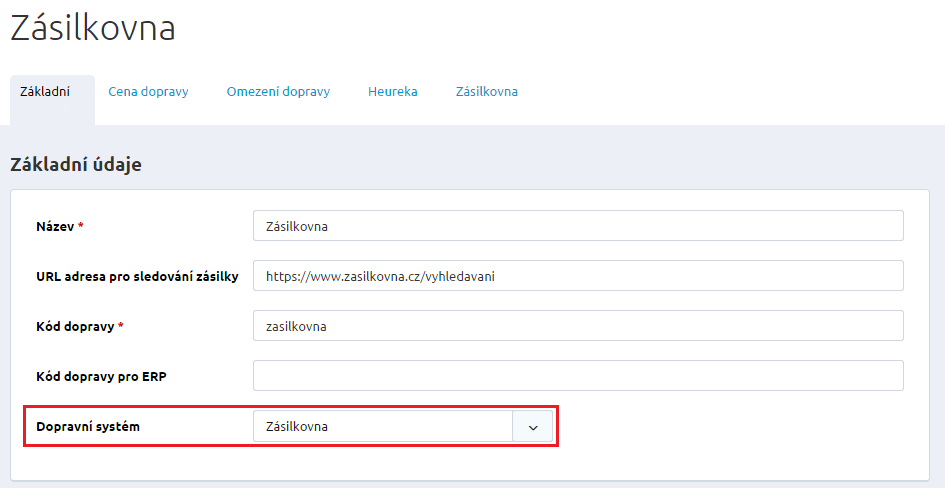Click the Název input field
This screenshot has height=488, width=945.
pos(578,226)
